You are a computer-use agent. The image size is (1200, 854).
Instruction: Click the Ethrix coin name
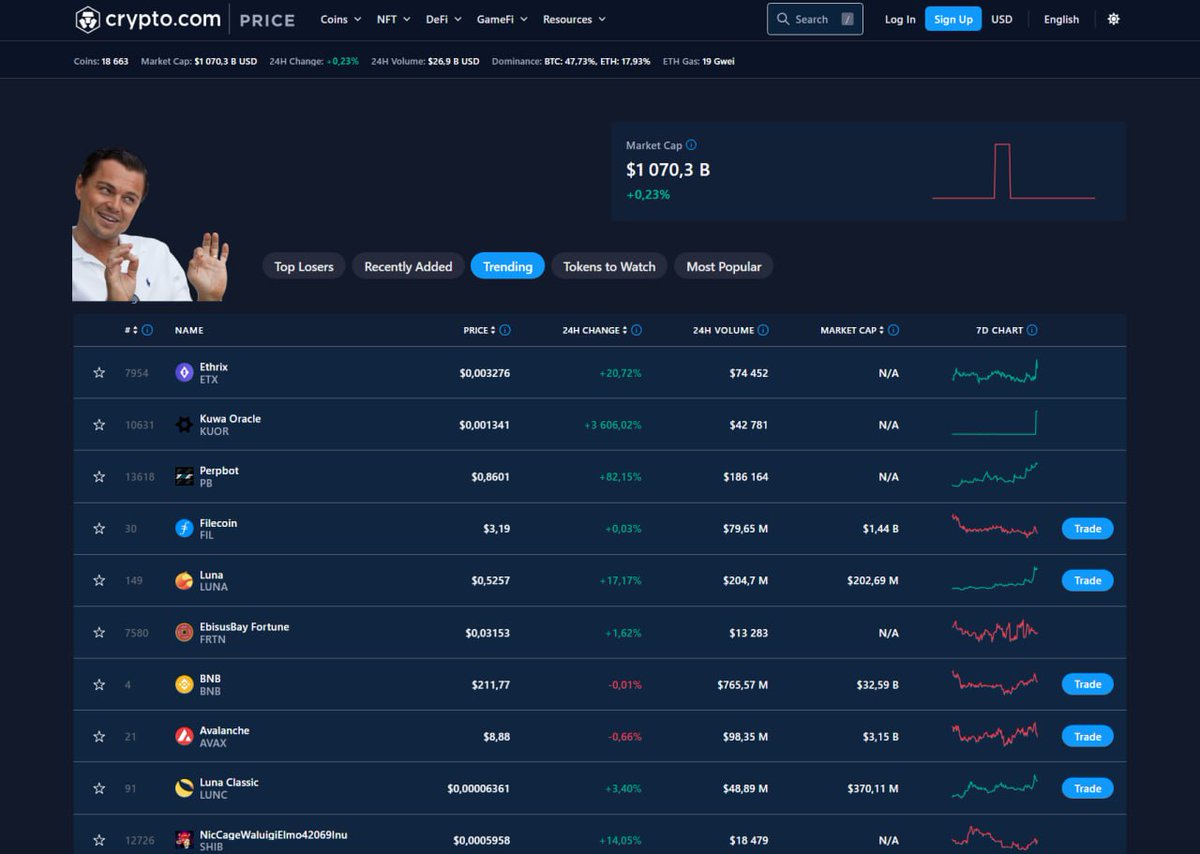pyautogui.click(x=214, y=367)
